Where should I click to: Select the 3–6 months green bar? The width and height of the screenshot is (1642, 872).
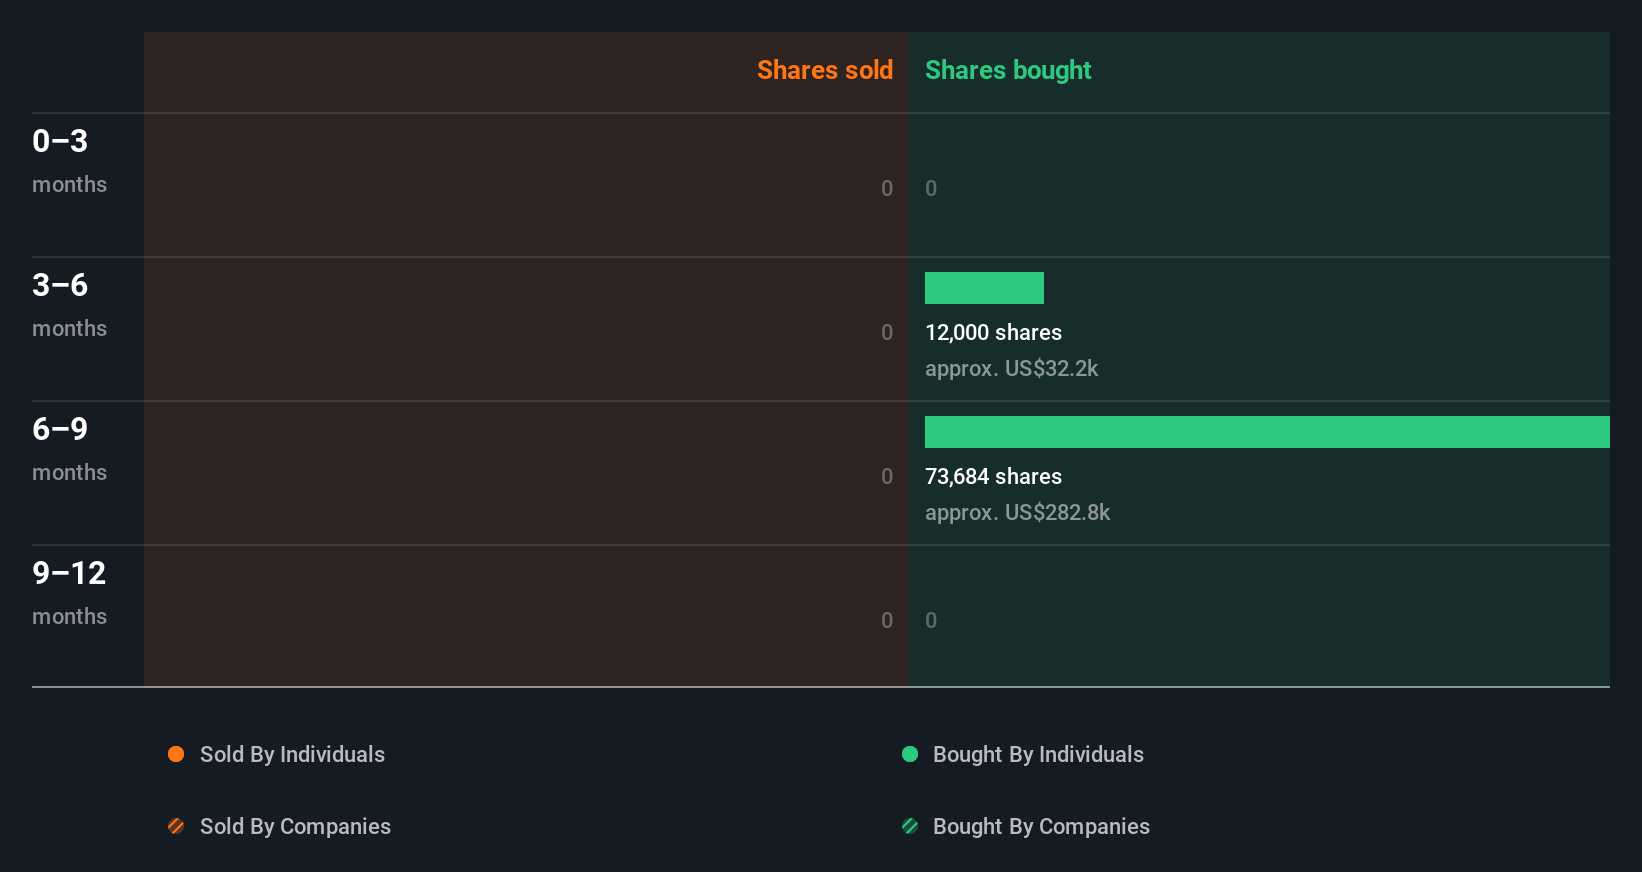tap(984, 288)
